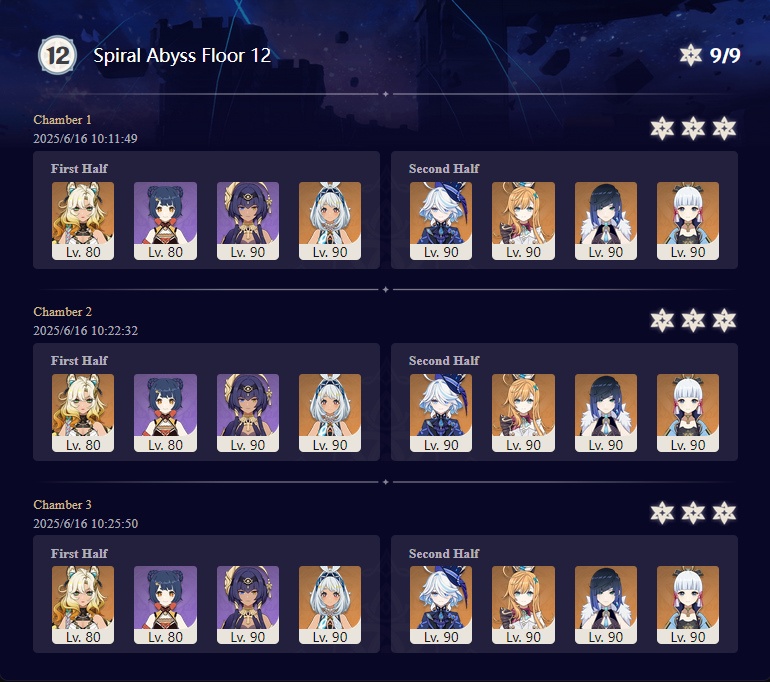Click the Spiral Abyss Floor 12 title
The image size is (770, 682).
(x=182, y=55)
